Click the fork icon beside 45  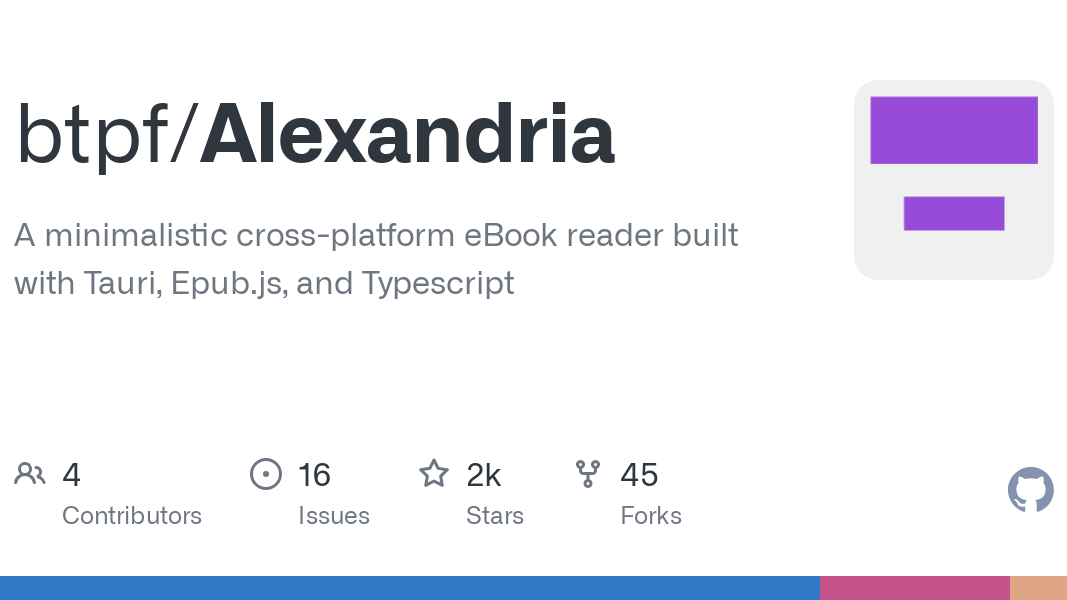pyautogui.click(x=588, y=474)
